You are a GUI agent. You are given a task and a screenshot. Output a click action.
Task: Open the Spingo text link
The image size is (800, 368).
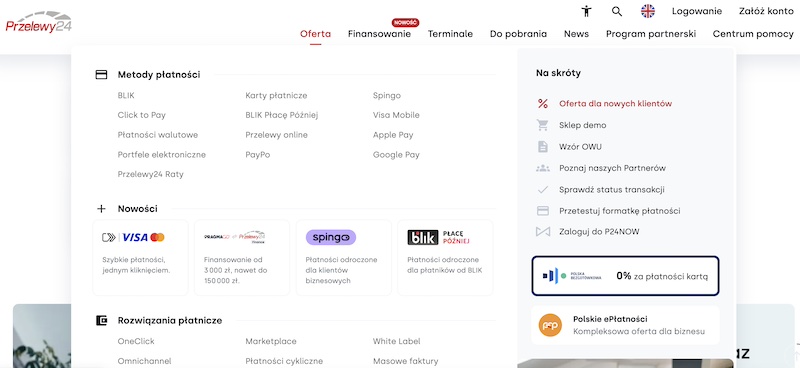(x=387, y=95)
